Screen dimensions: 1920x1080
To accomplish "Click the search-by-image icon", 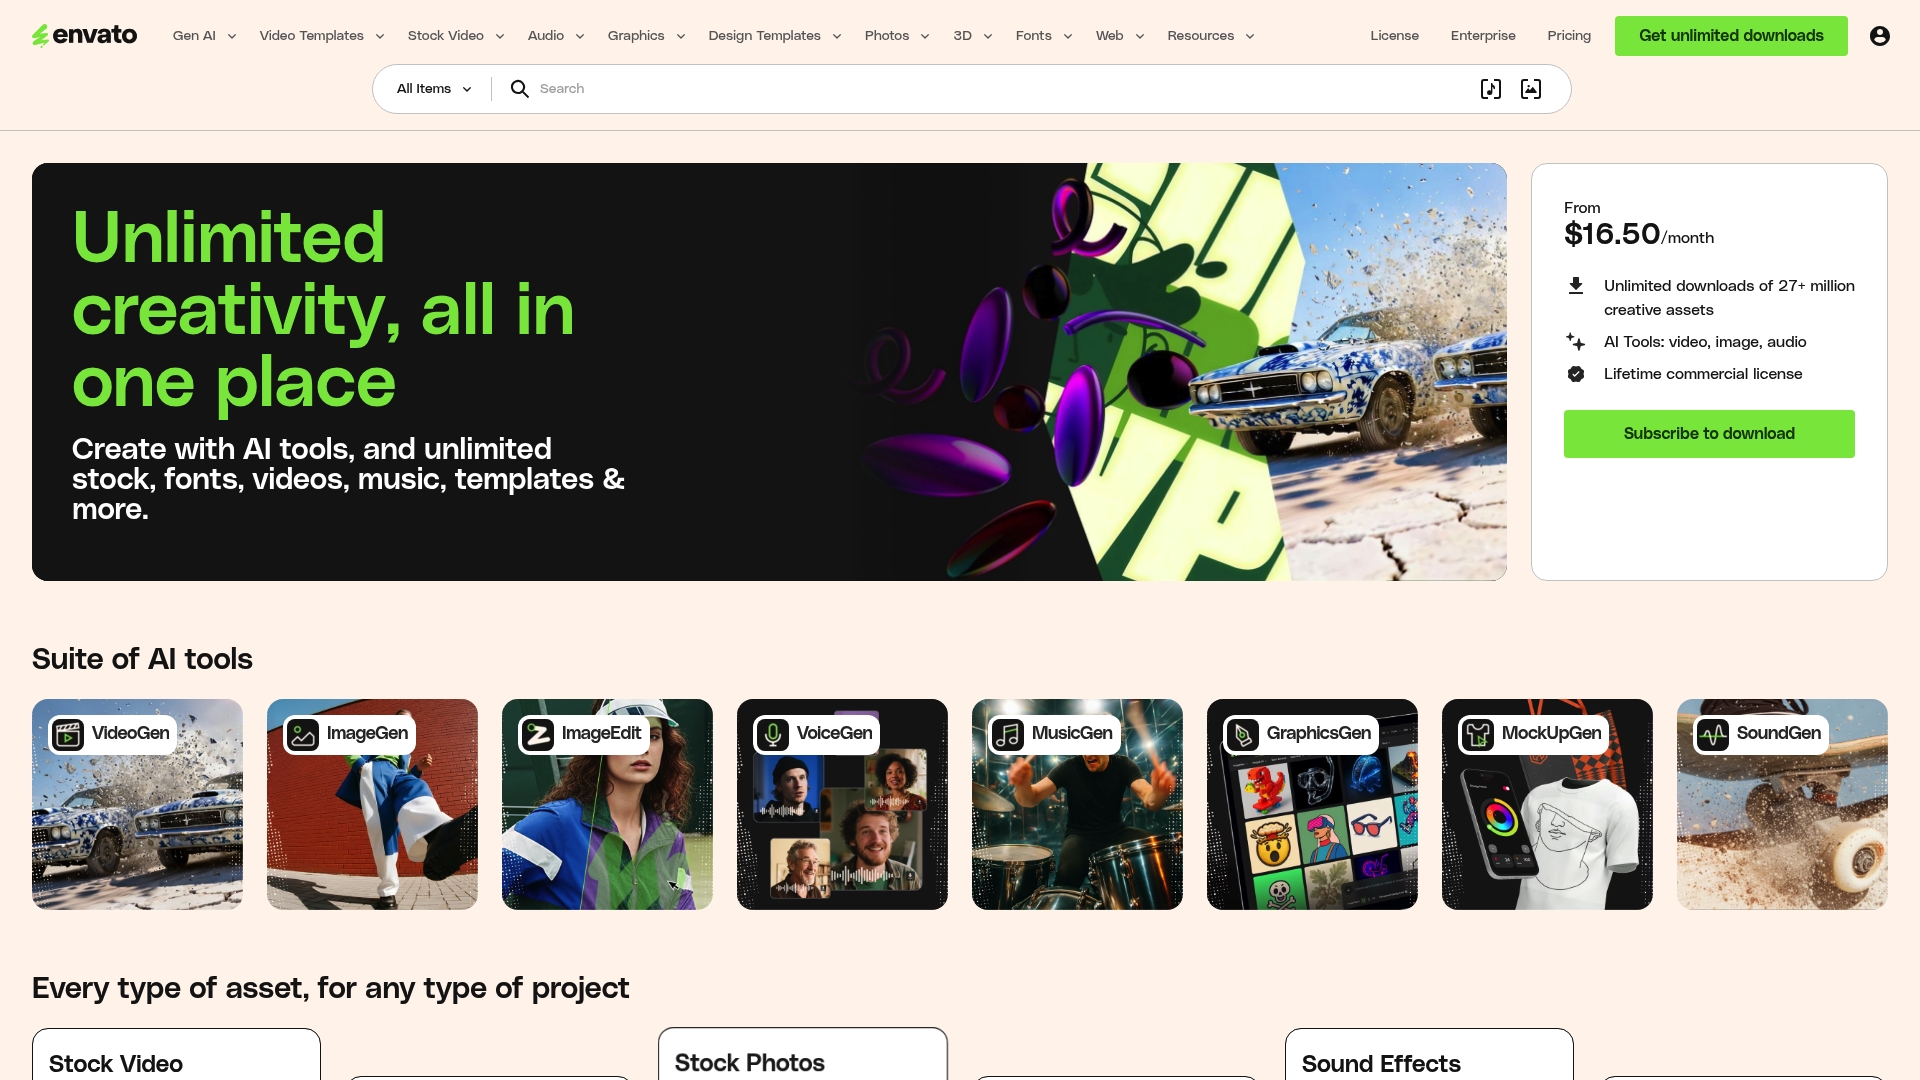I will click(1531, 88).
